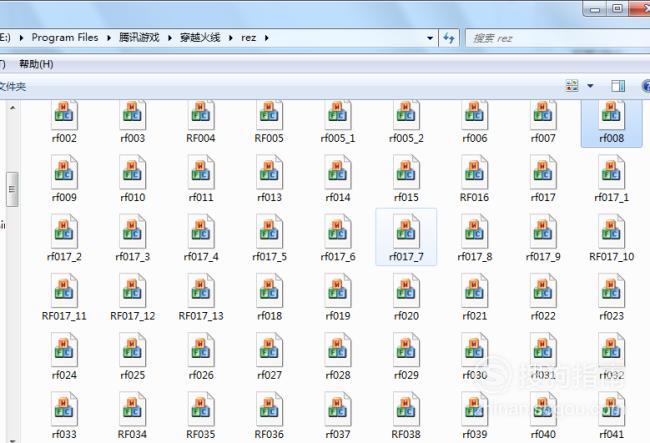Viewport: 650px width, 443px height.
Task: Select the rf017_7 file icon
Action: point(406,231)
